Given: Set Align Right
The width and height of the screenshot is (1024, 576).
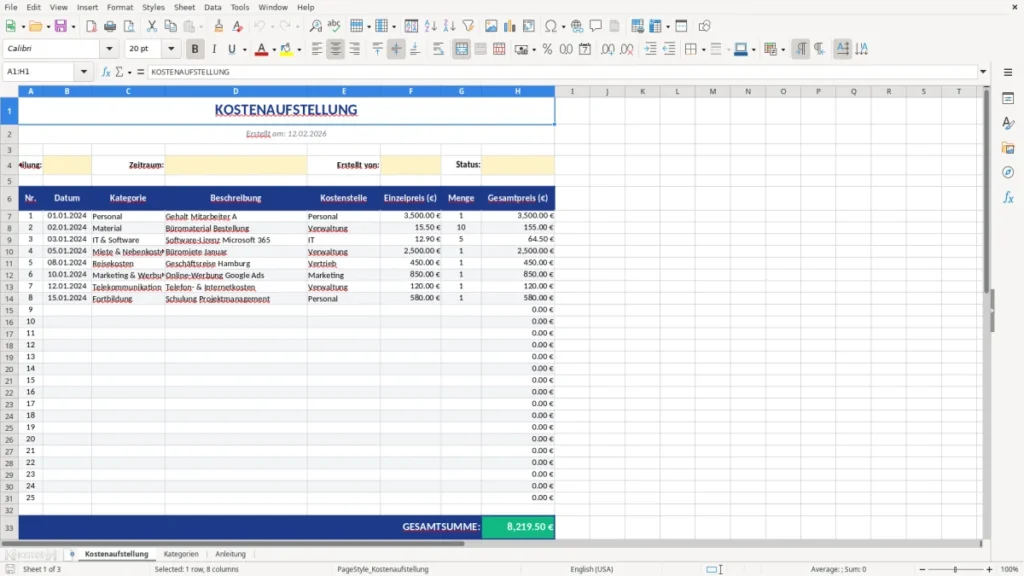Looking at the screenshot, I should 355,49.
